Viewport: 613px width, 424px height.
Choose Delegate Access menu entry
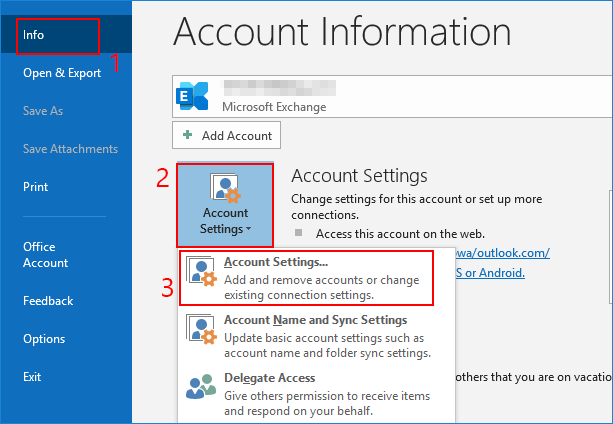coord(317,394)
